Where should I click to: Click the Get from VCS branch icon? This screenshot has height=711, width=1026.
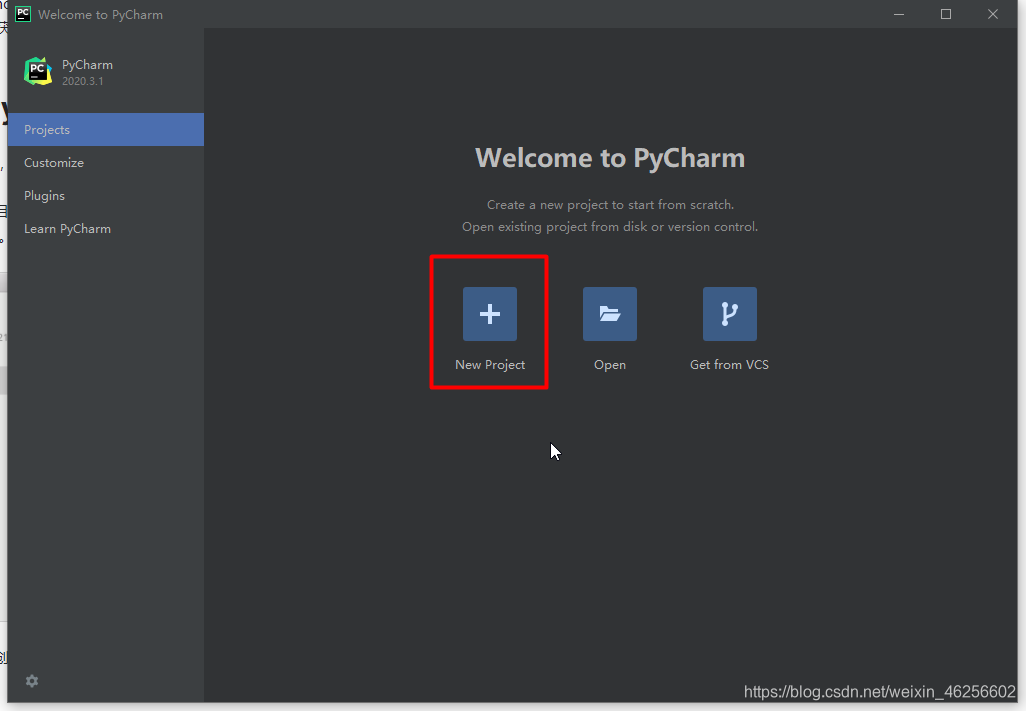pos(730,314)
